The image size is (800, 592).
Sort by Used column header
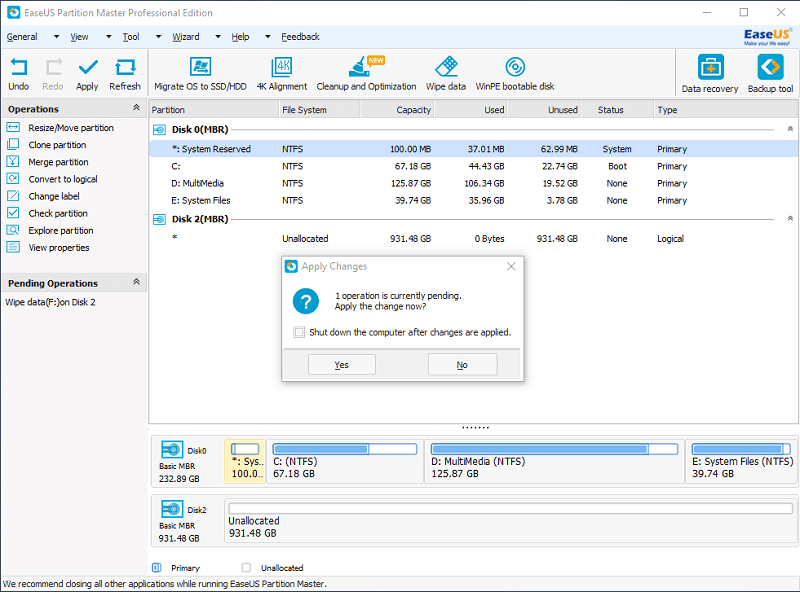pyautogui.click(x=471, y=110)
